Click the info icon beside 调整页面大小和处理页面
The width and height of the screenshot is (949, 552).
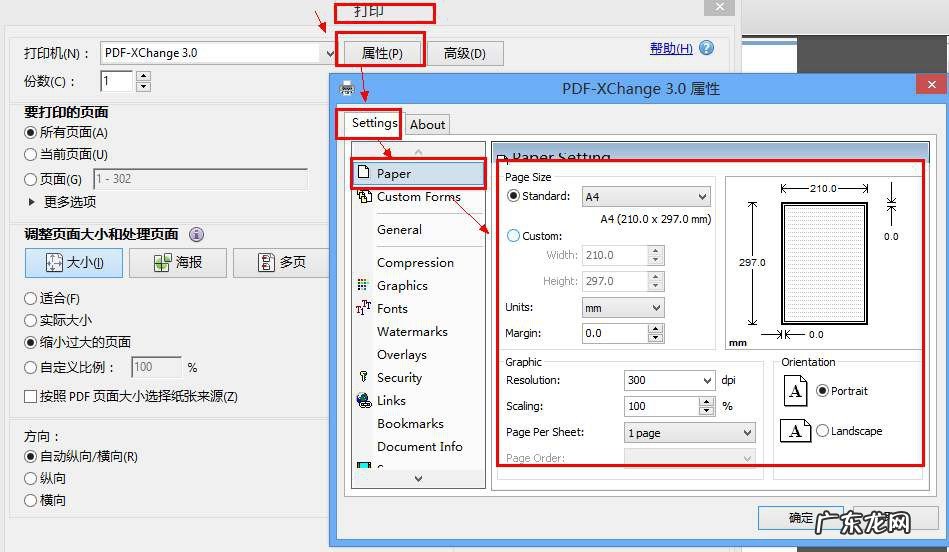[x=197, y=234]
